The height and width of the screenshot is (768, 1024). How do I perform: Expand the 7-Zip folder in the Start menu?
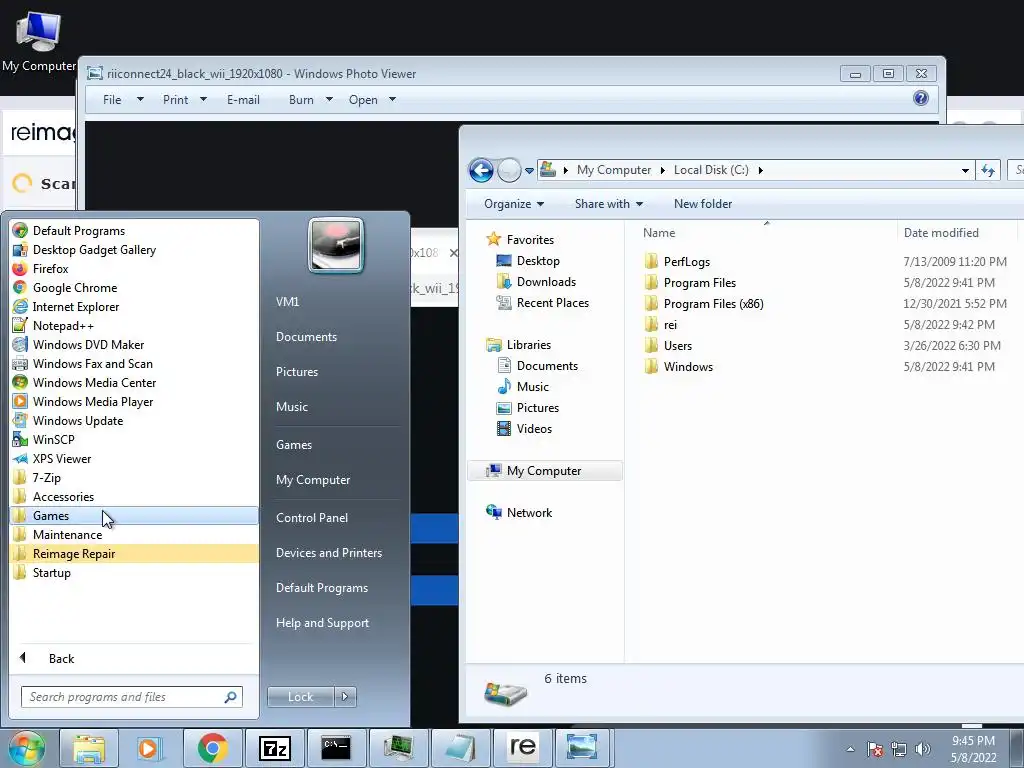tap(134, 477)
